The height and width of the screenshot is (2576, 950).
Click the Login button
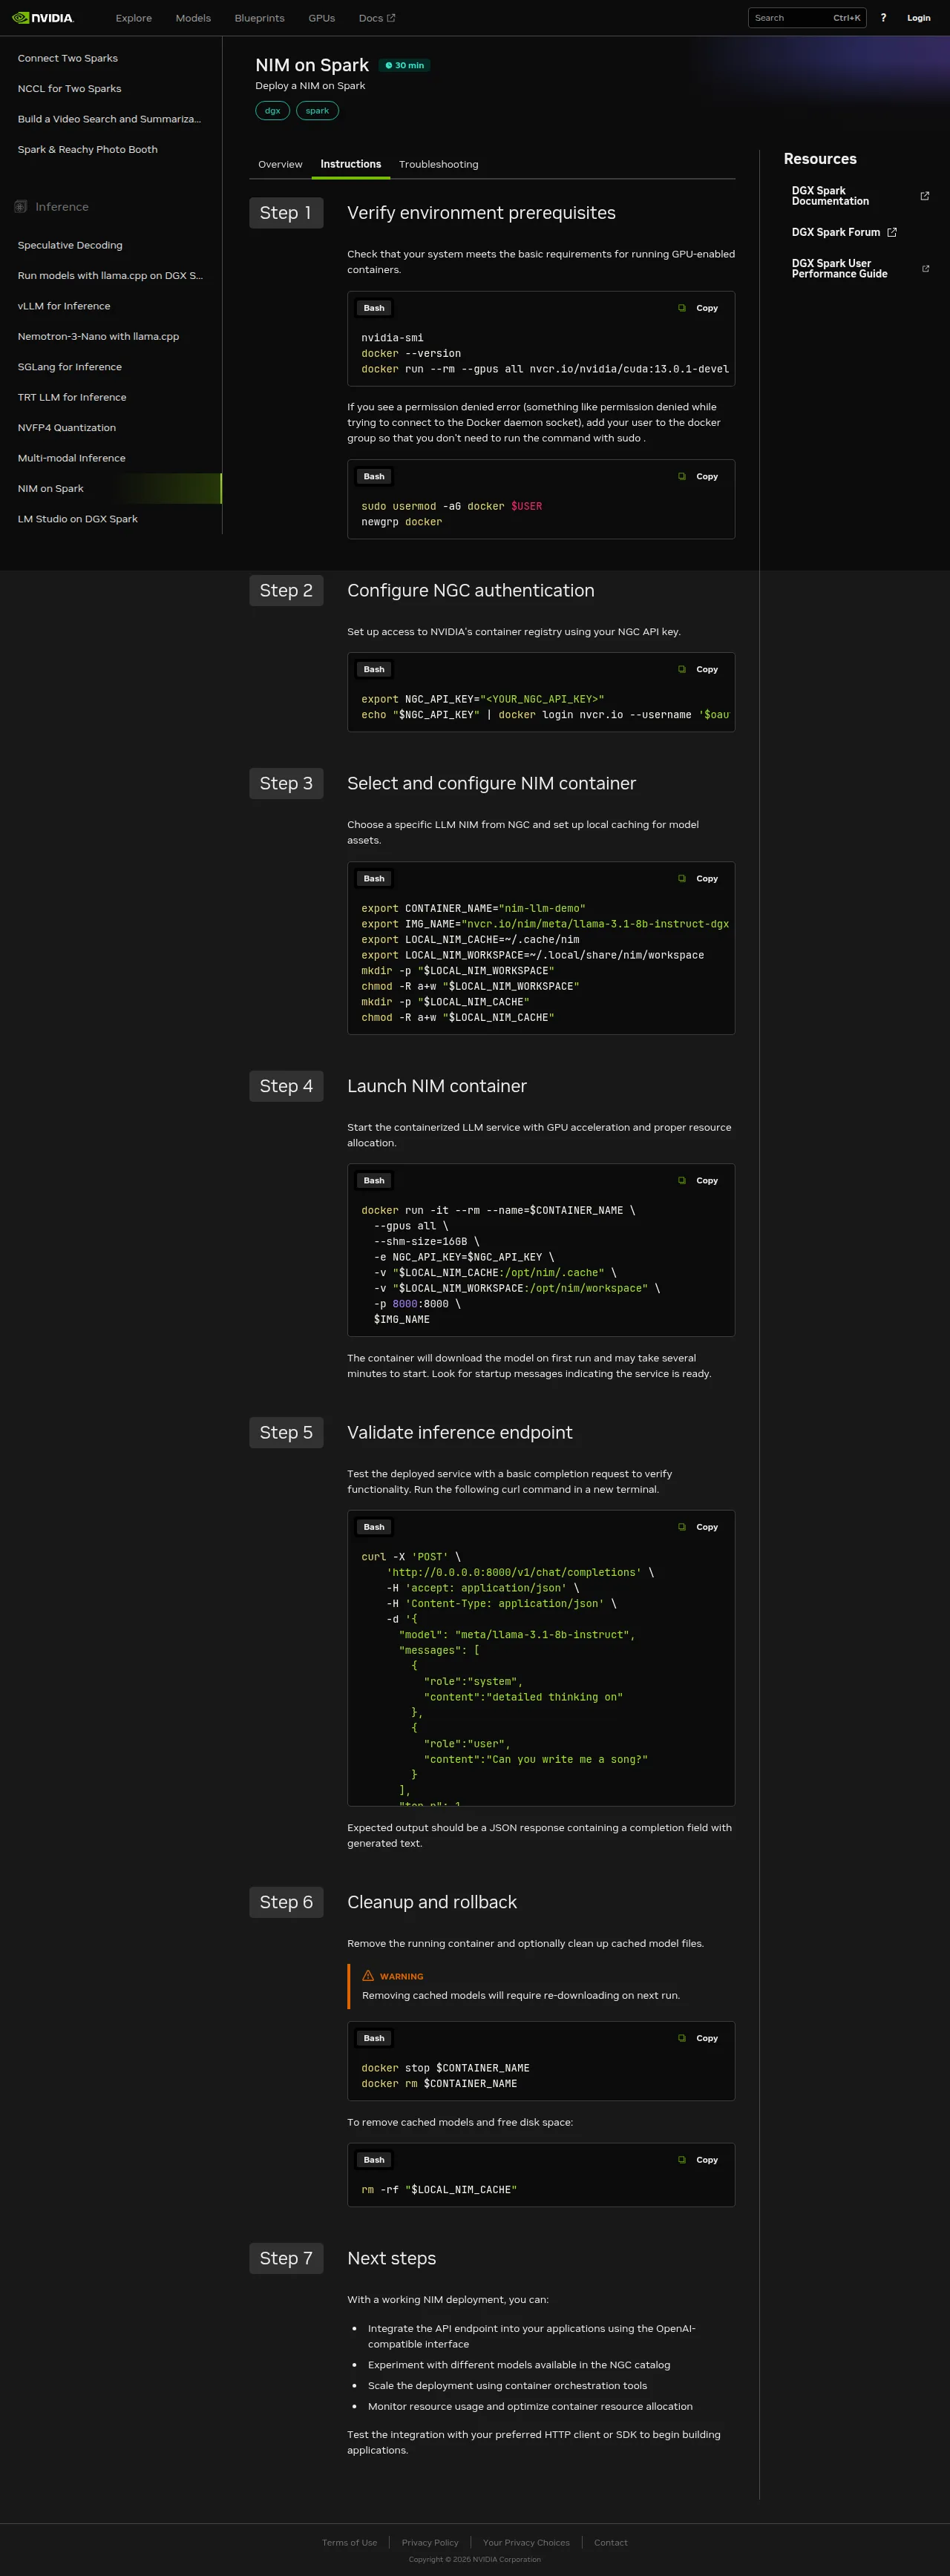click(918, 18)
